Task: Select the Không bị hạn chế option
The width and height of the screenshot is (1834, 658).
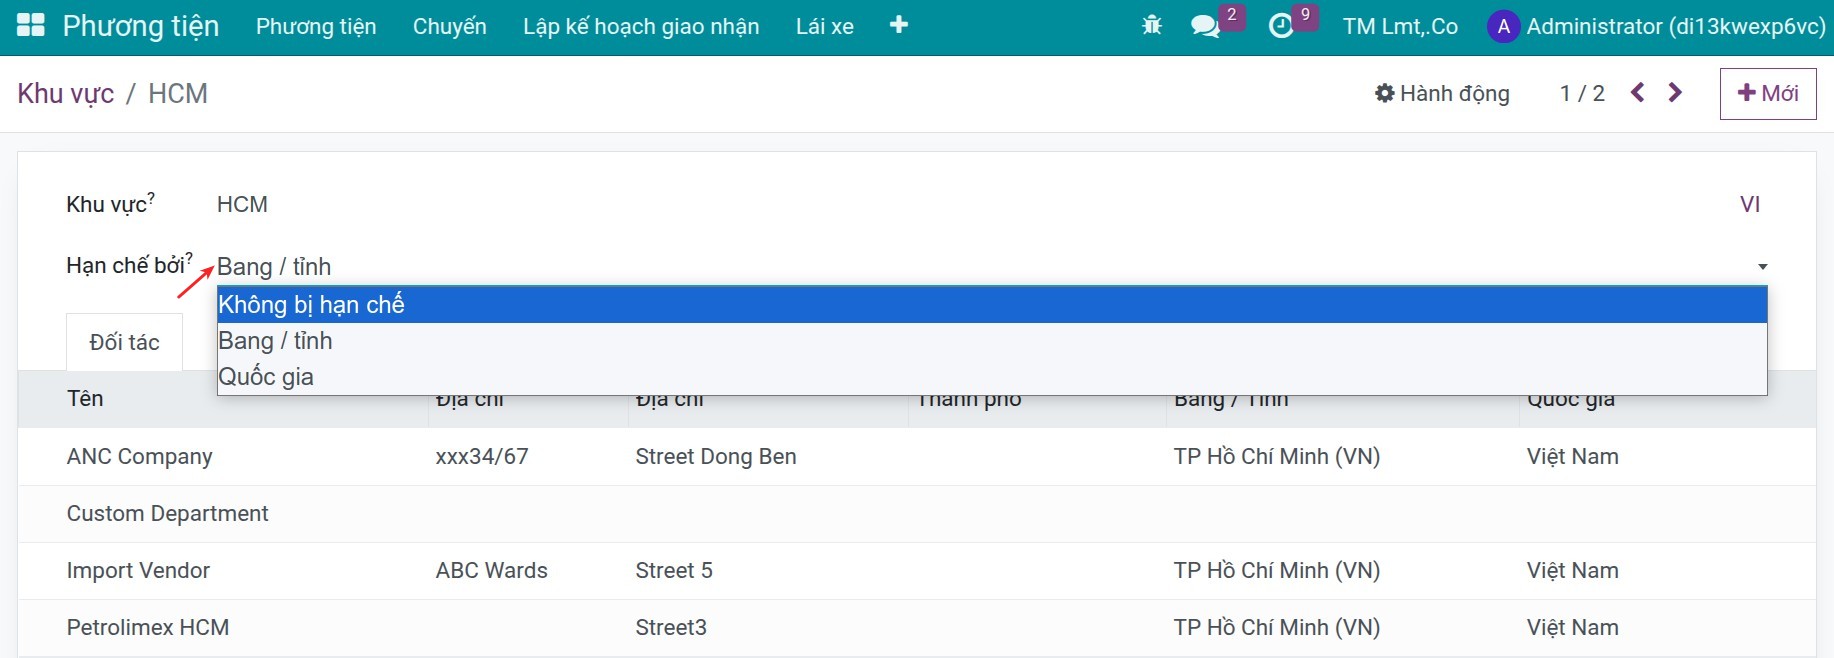Action: point(992,305)
